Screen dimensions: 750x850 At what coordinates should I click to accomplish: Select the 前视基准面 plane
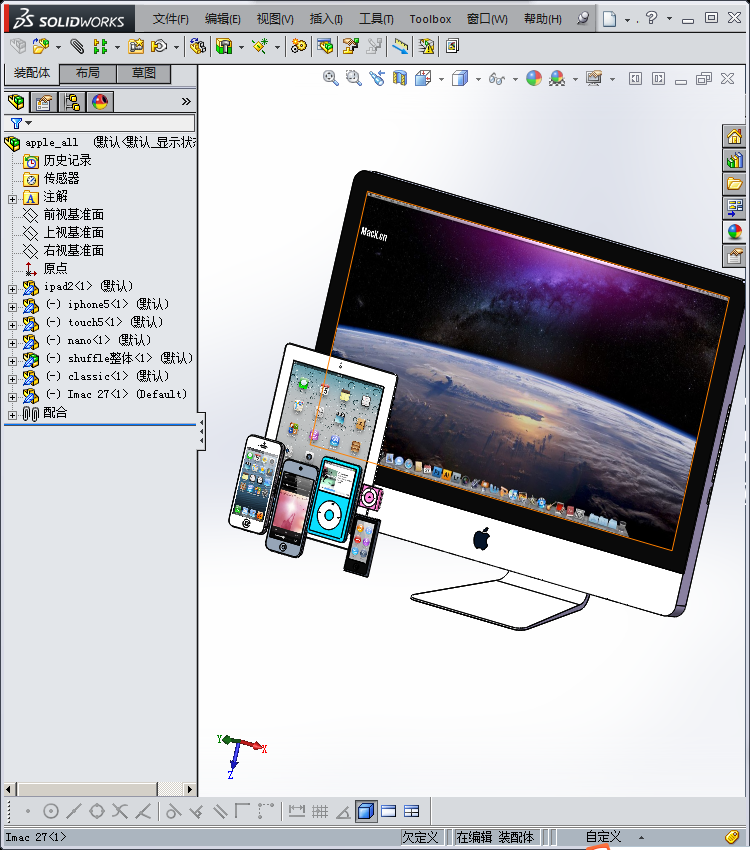pos(74,215)
